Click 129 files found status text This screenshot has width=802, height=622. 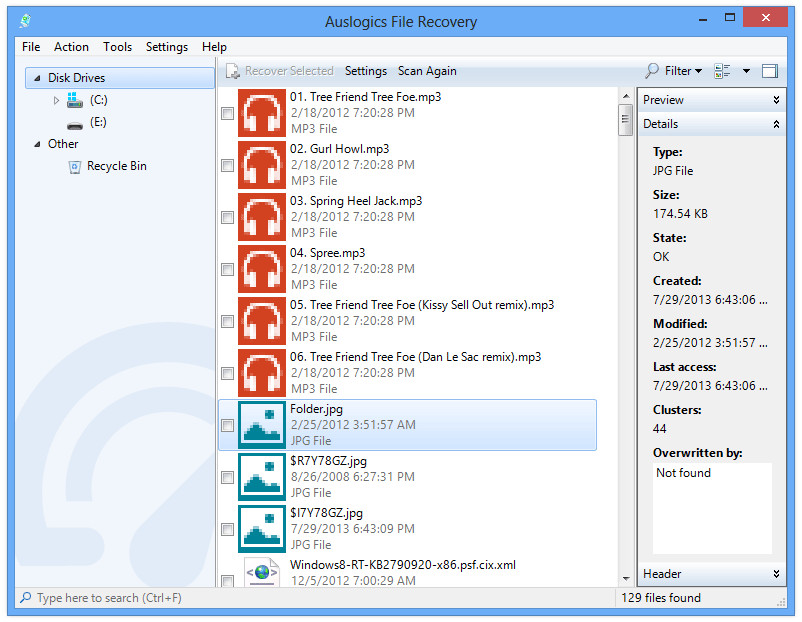(x=661, y=598)
